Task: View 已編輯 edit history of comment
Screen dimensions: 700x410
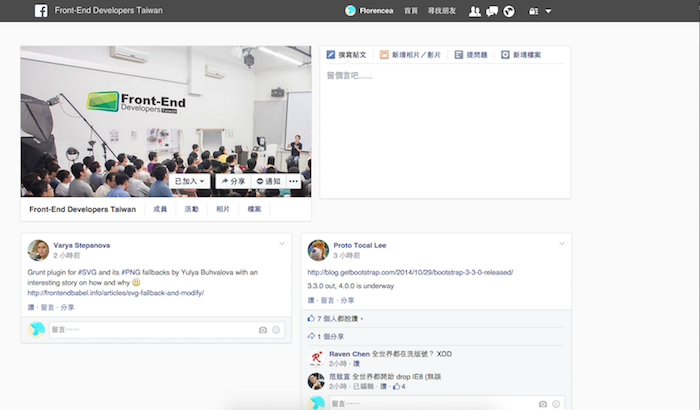Action: pyautogui.click(x=363, y=386)
